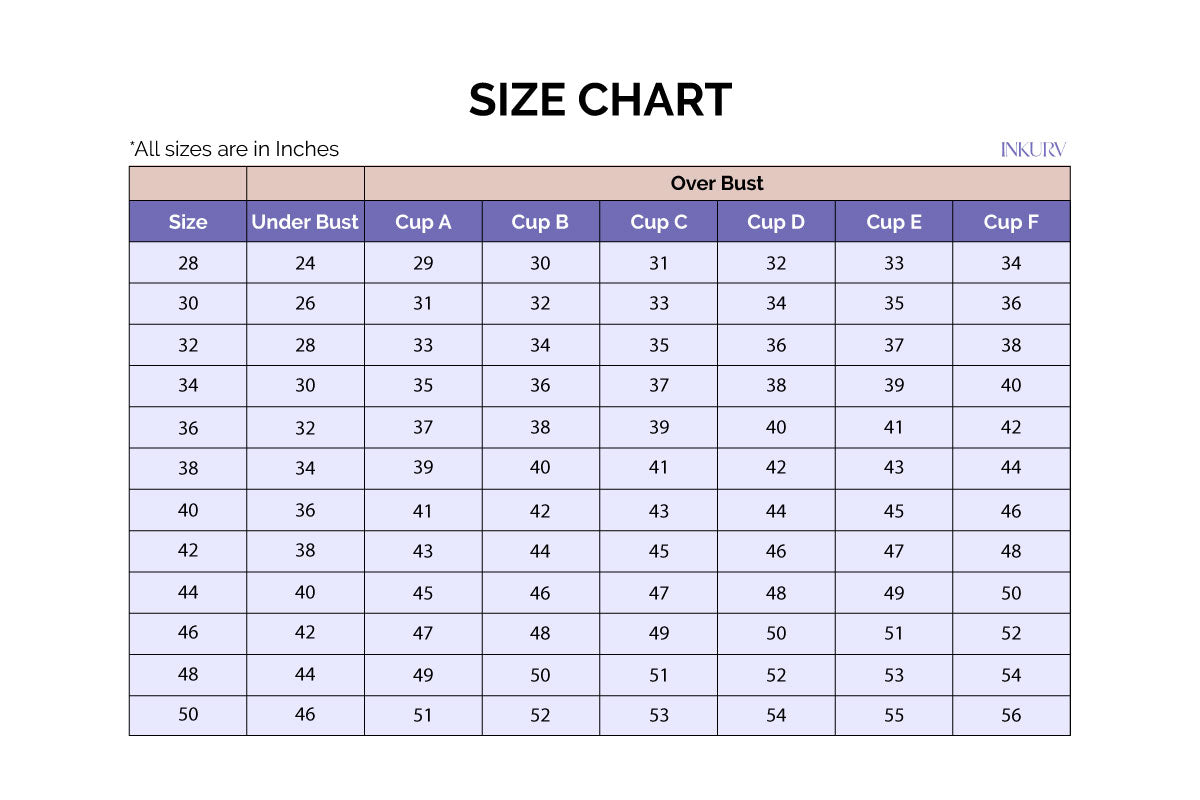This screenshot has height=800, width=1200.
Task: Click the Cup B column header
Action: (540, 222)
